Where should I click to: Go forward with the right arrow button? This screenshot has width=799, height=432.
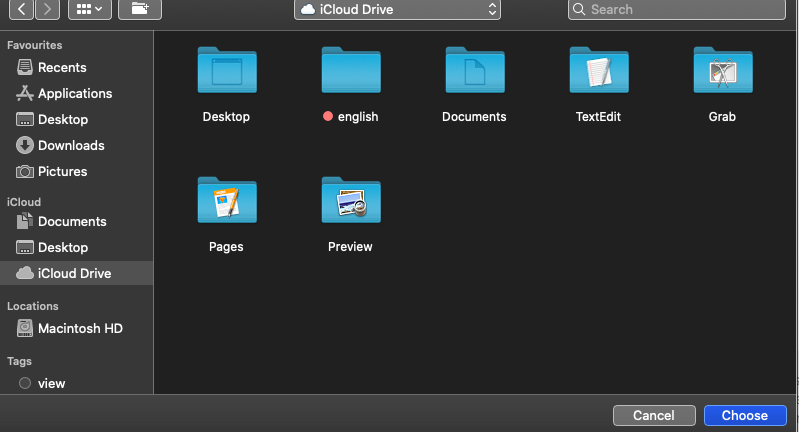tap(47, 9)
